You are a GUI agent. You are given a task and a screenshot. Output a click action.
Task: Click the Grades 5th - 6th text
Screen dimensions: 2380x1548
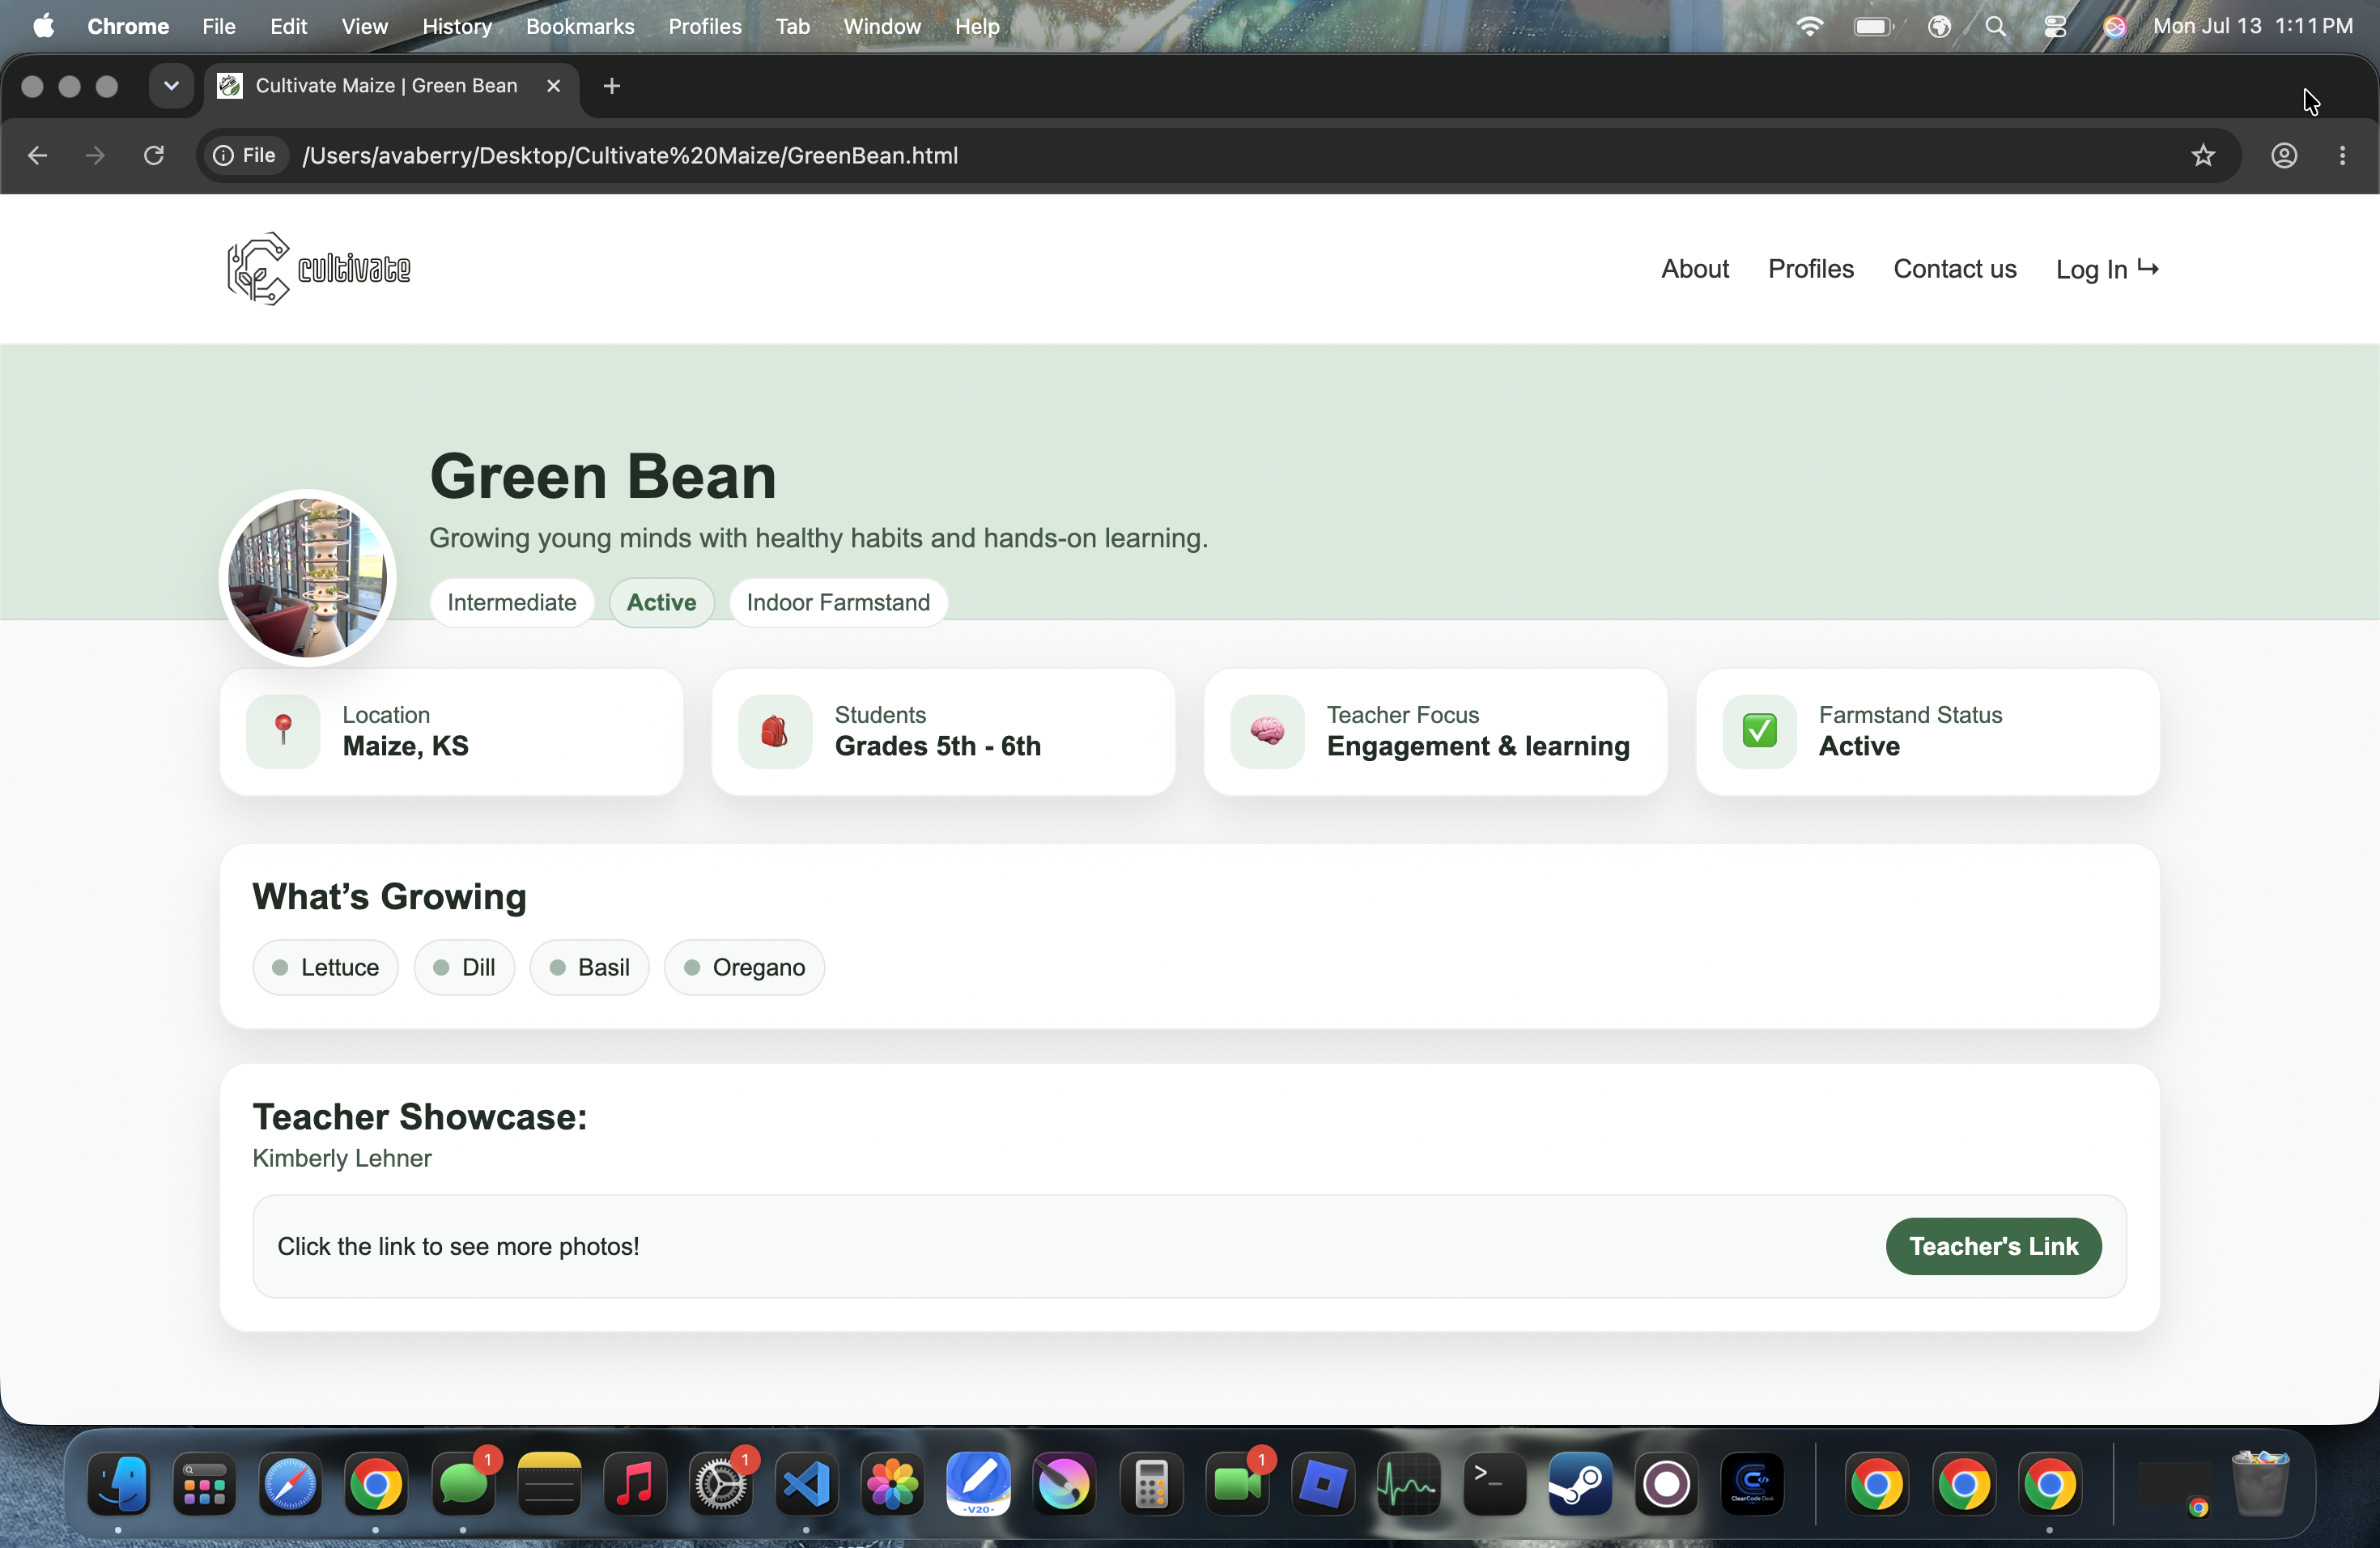pyautogui.click(x=938, y=746)
